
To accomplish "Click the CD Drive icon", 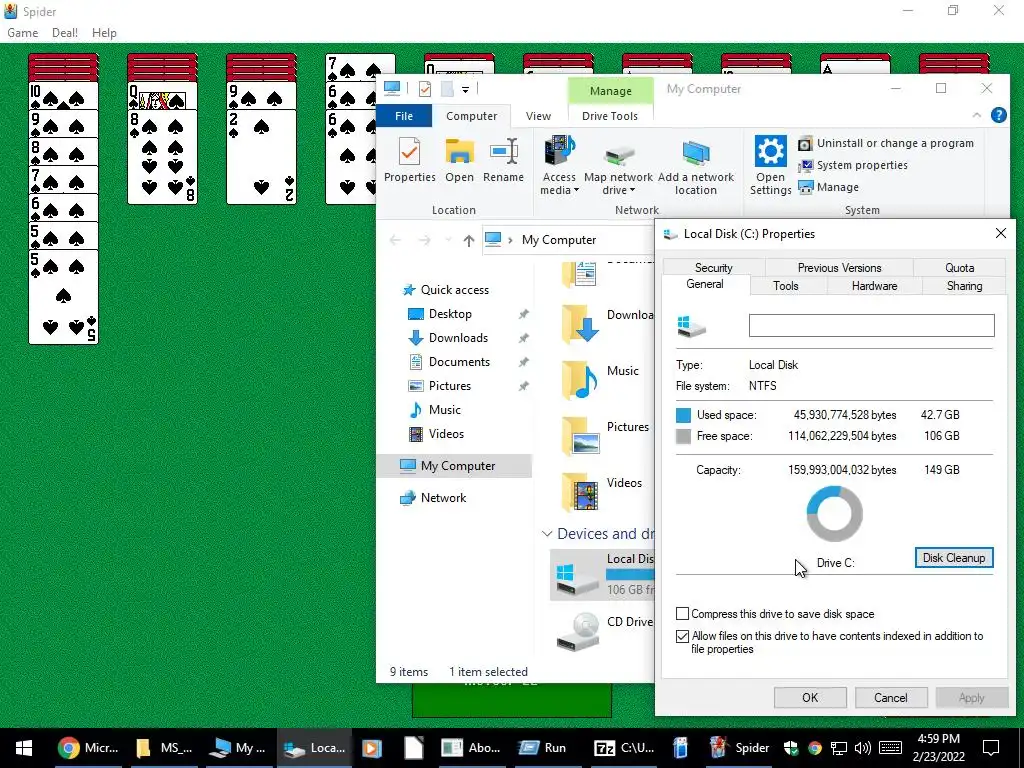I will 579,632.
